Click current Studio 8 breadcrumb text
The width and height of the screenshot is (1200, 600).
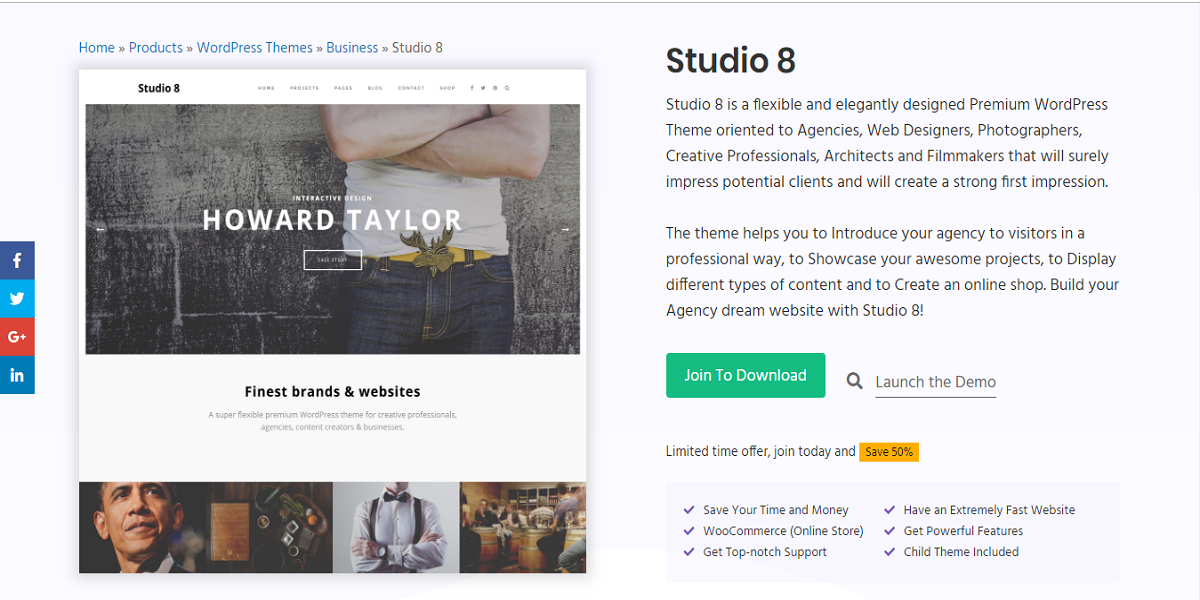(x=417, y=47)
